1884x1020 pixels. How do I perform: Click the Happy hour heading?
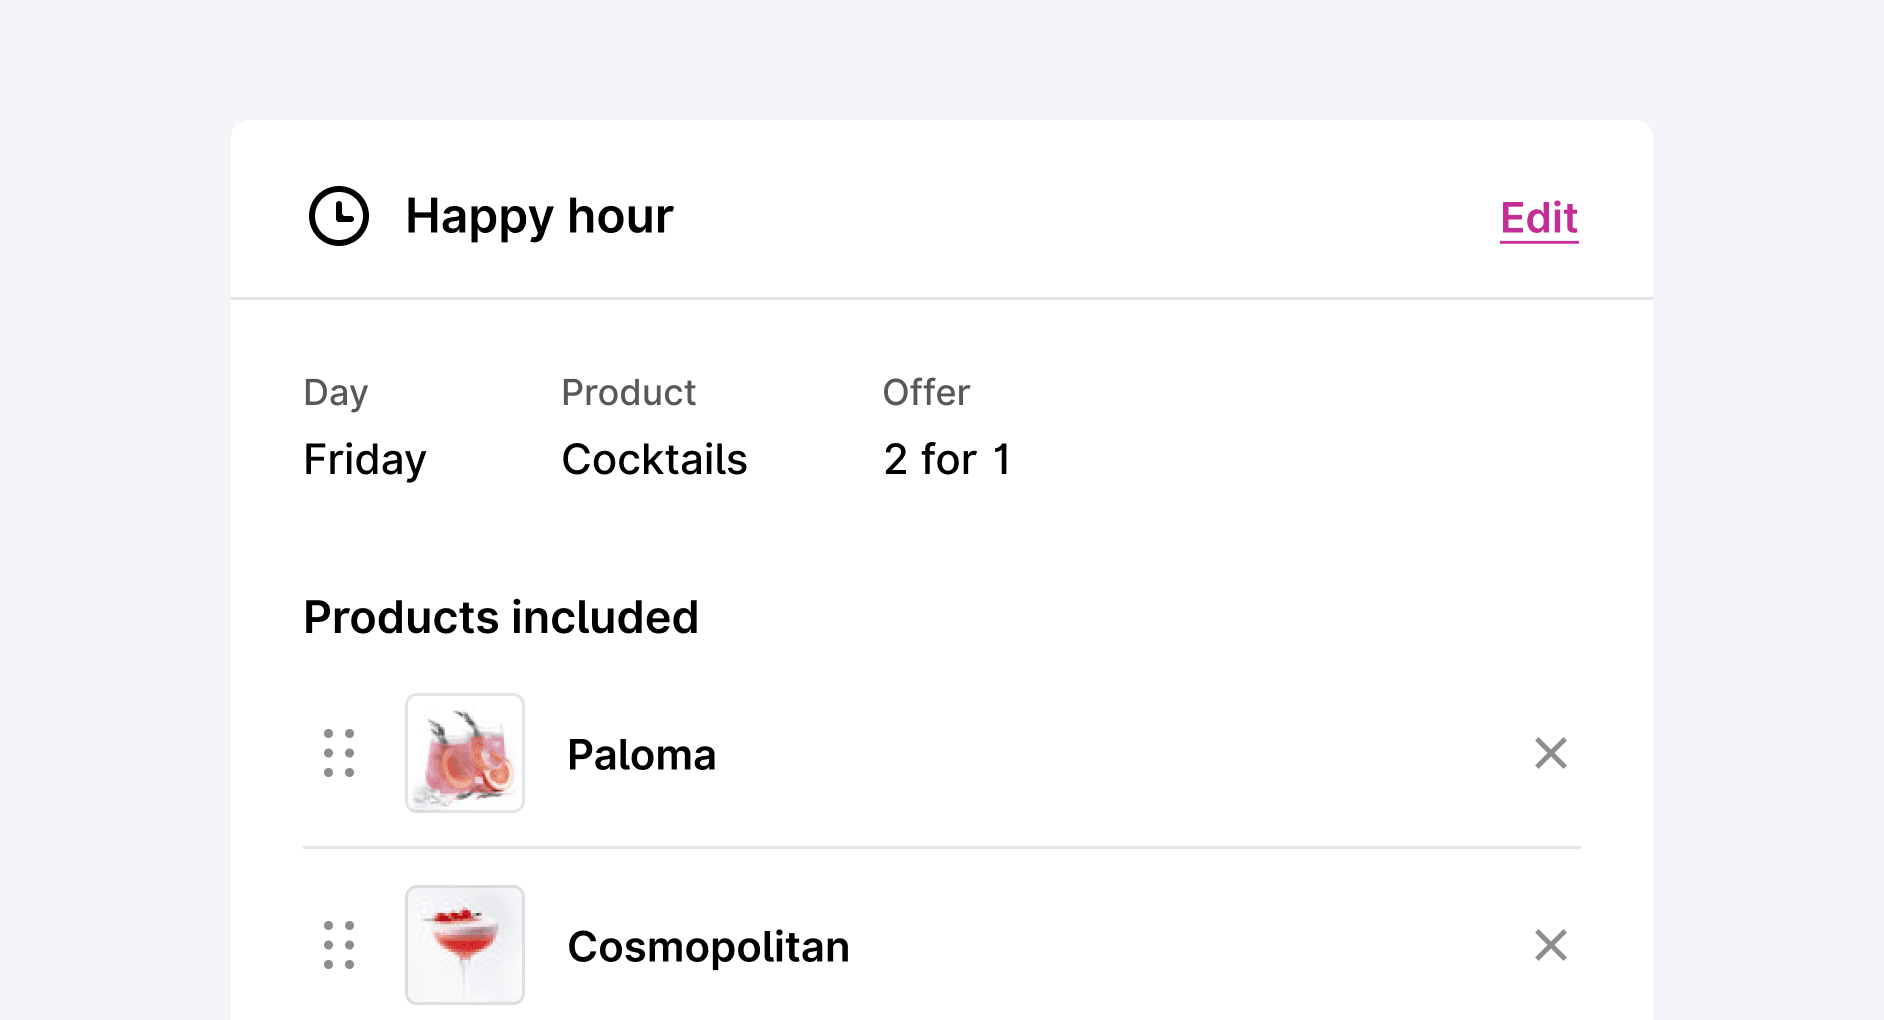click(x=539, y=214)
